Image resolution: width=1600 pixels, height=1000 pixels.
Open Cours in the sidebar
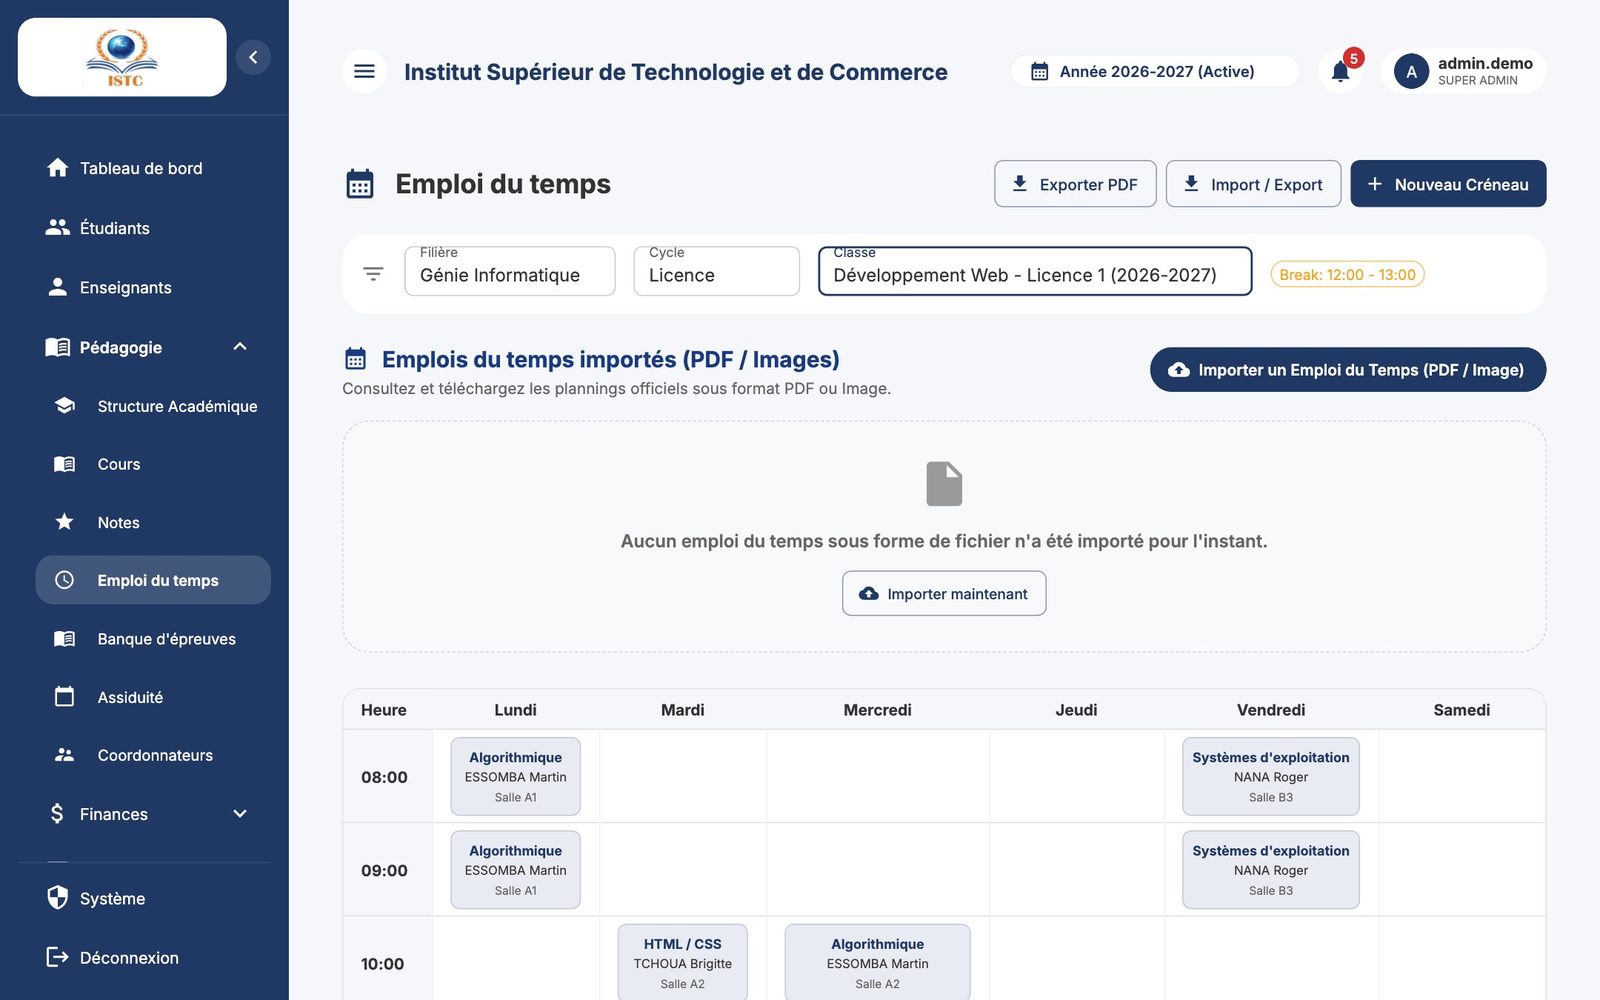153,464
